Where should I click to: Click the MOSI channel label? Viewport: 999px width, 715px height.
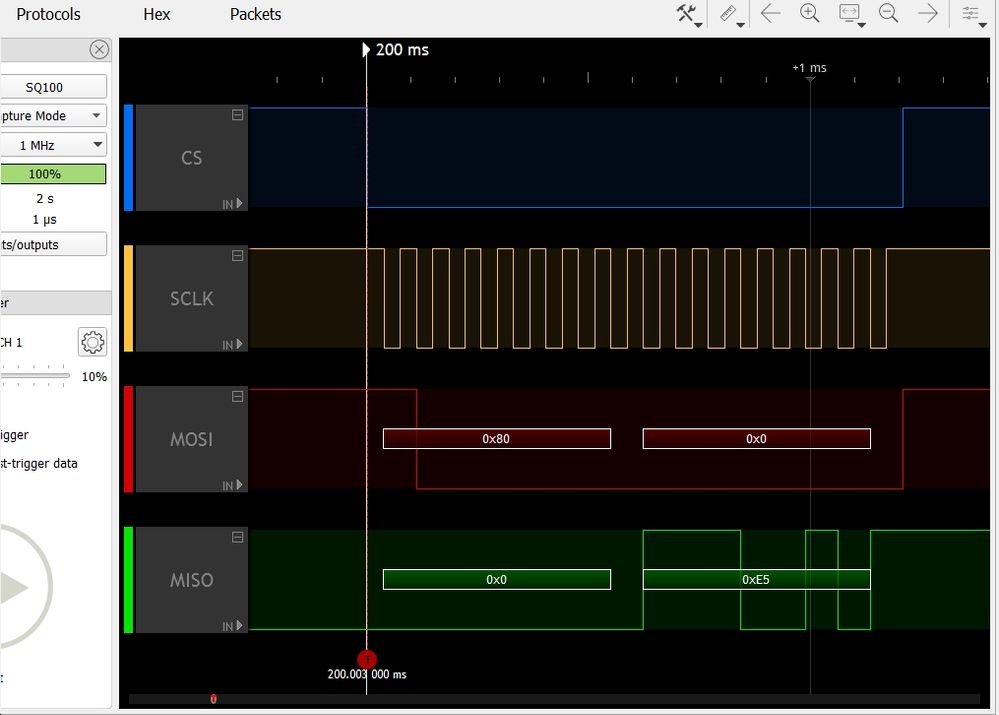coord(192,439)
